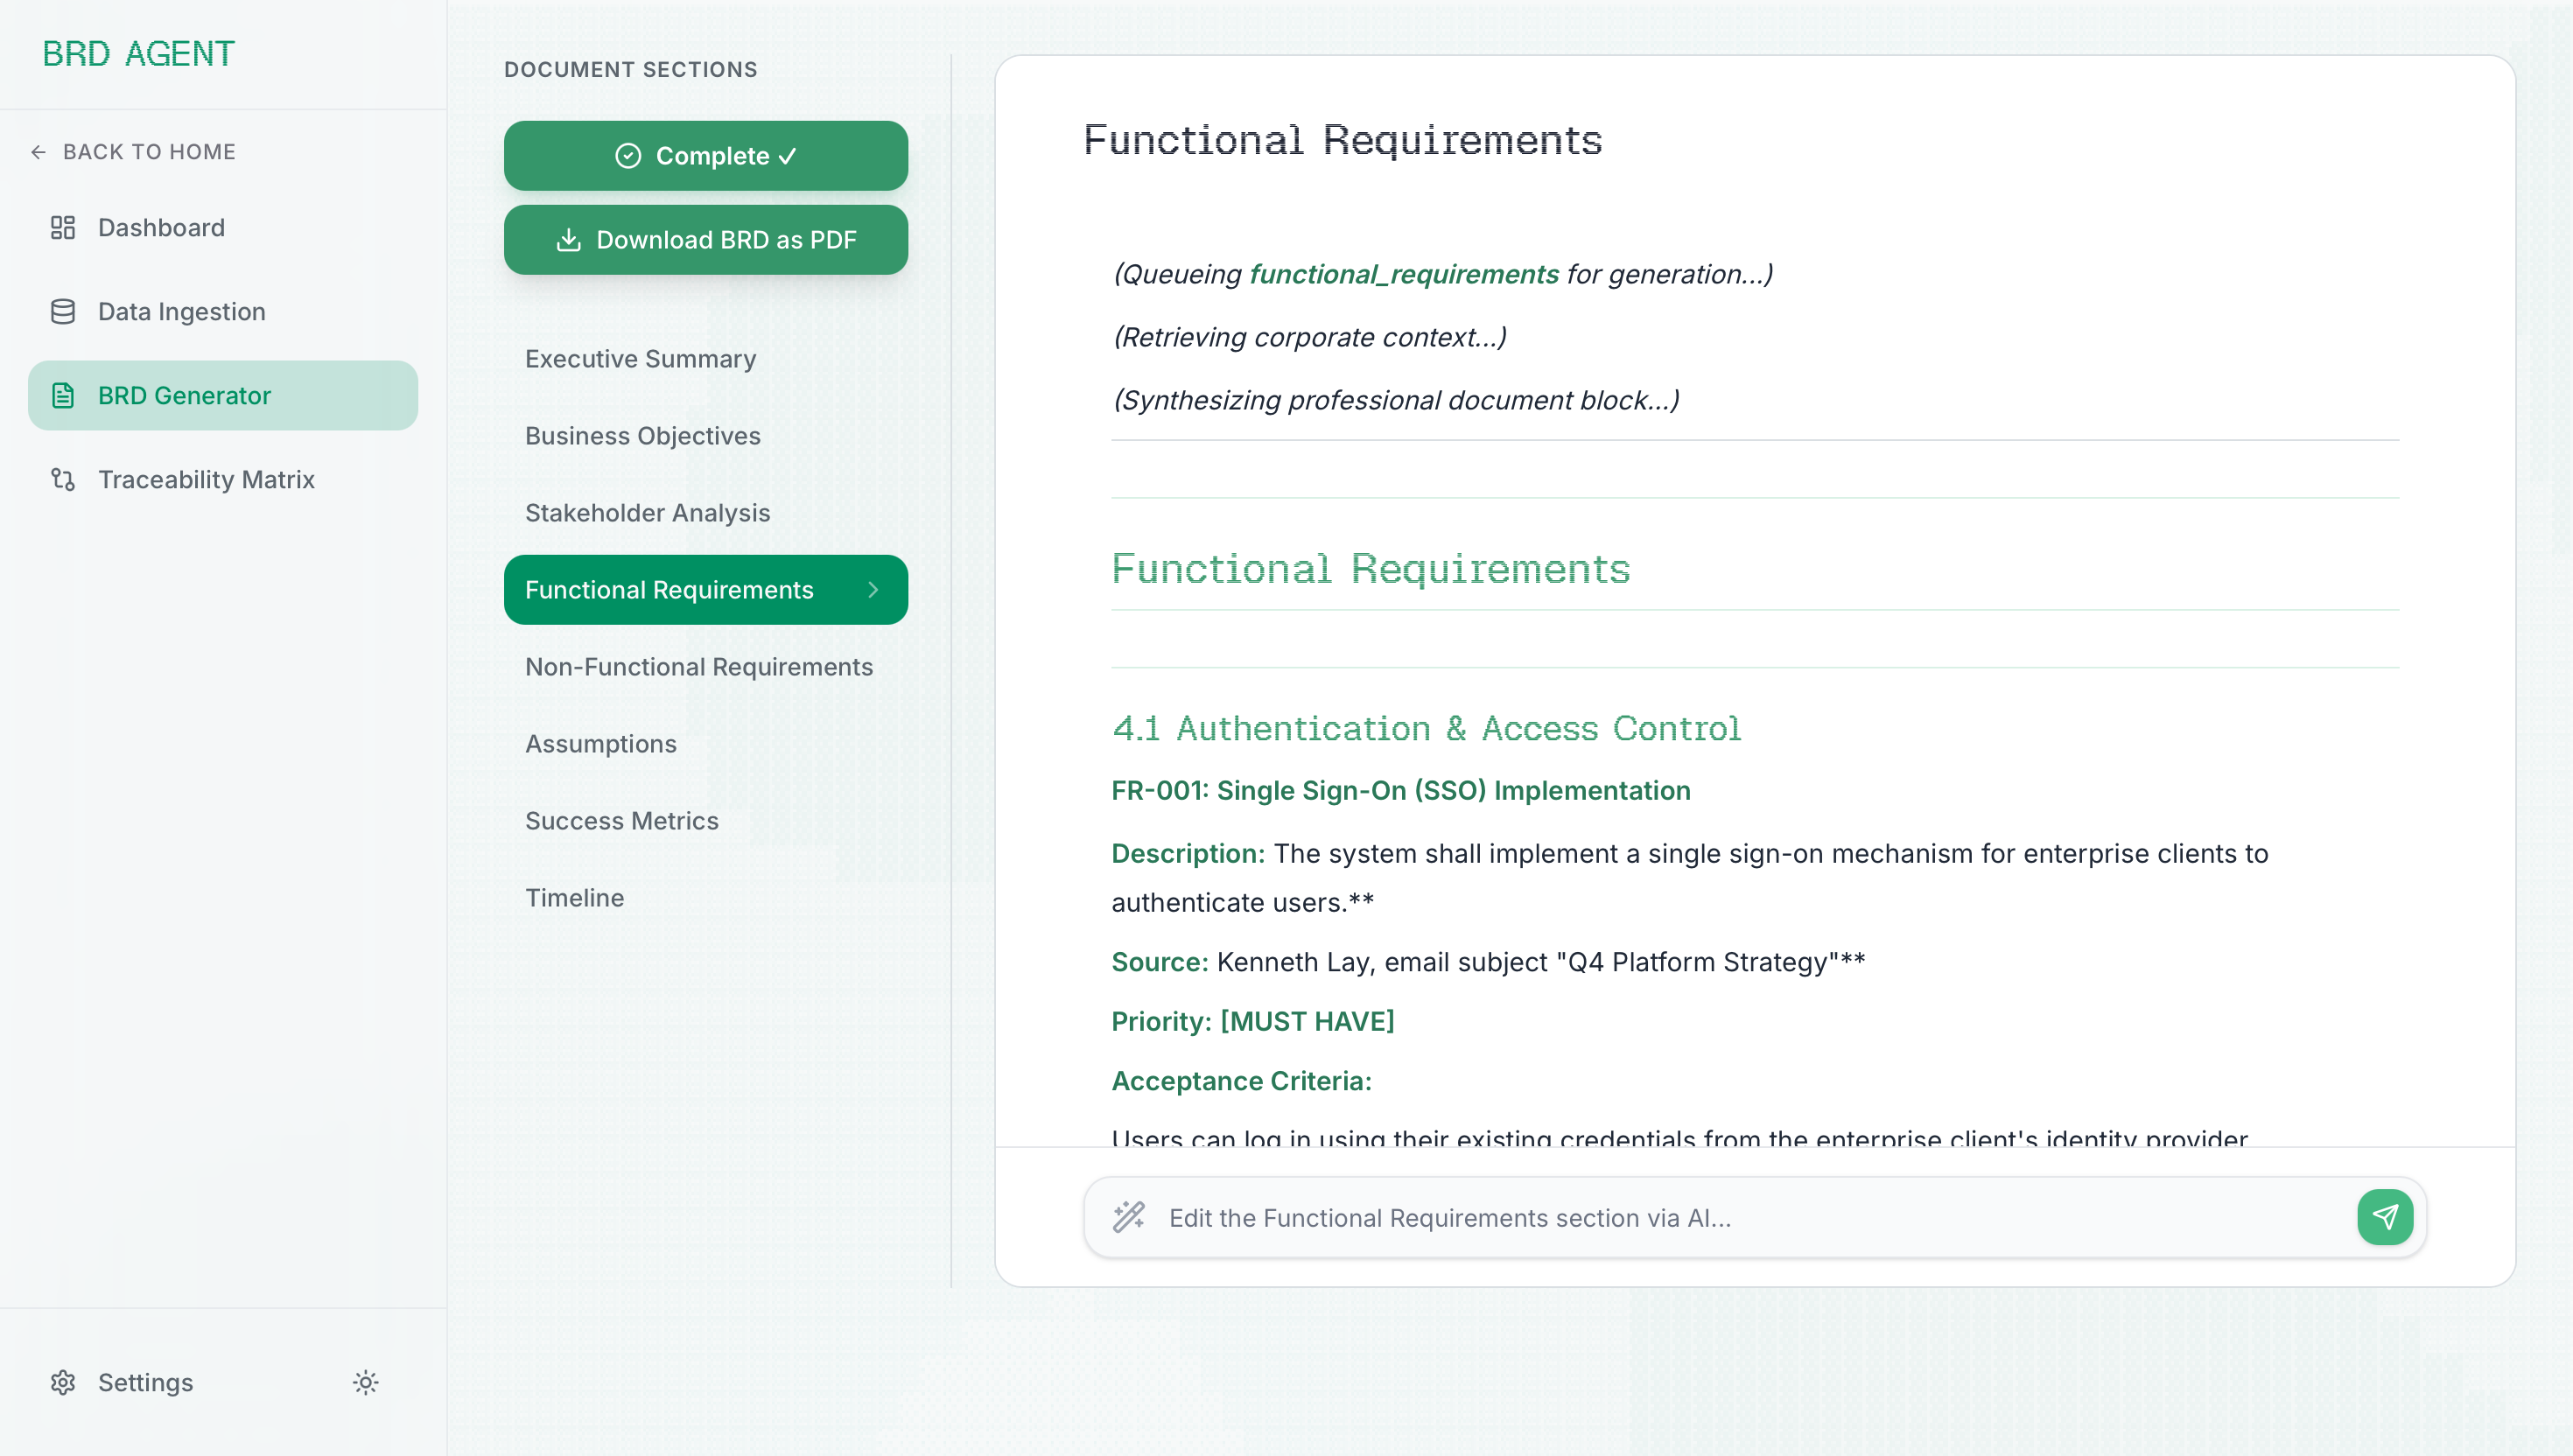The width and height of the screenshot is (2573, 1456).
Task: Click the Source: Kenneth Lay line
Action: coord(1488,962)
